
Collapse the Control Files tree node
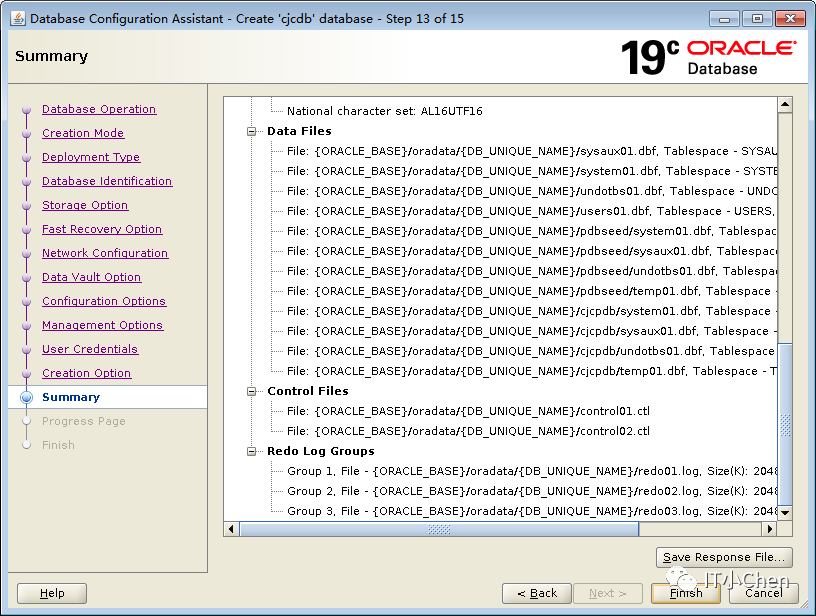coord(252,391)
